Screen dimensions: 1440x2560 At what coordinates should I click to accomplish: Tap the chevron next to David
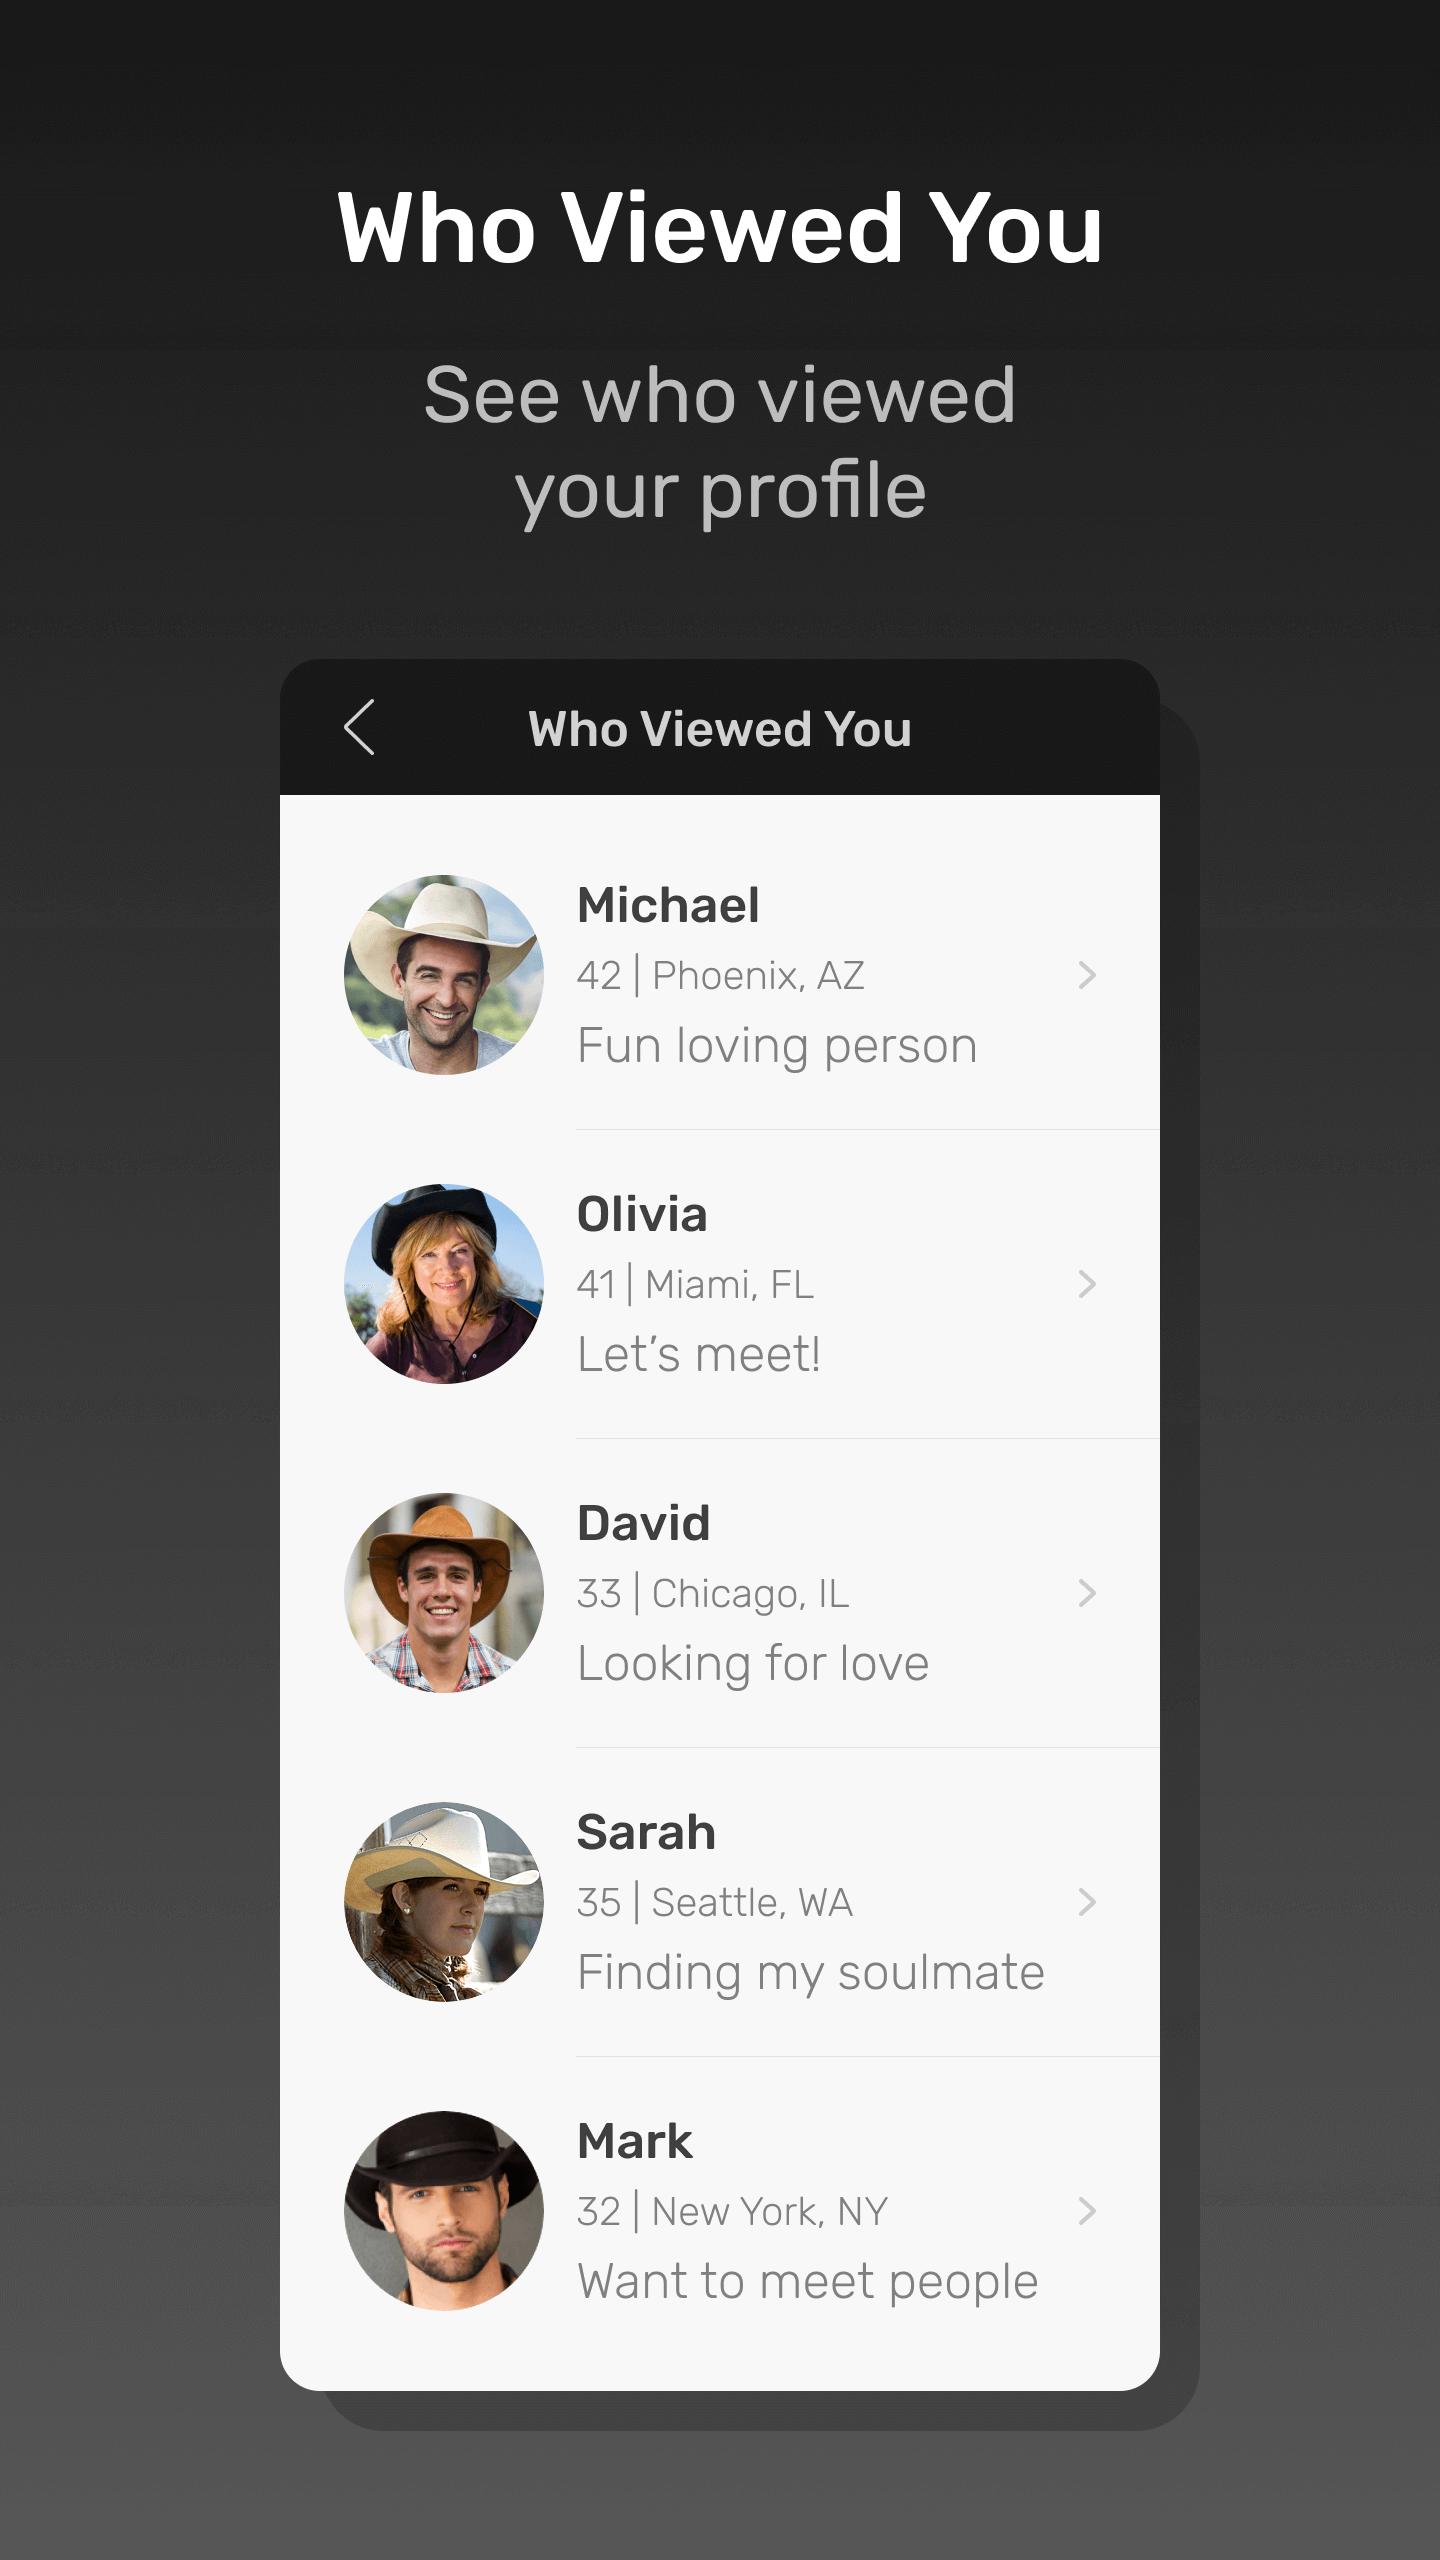[1088, 1593]
